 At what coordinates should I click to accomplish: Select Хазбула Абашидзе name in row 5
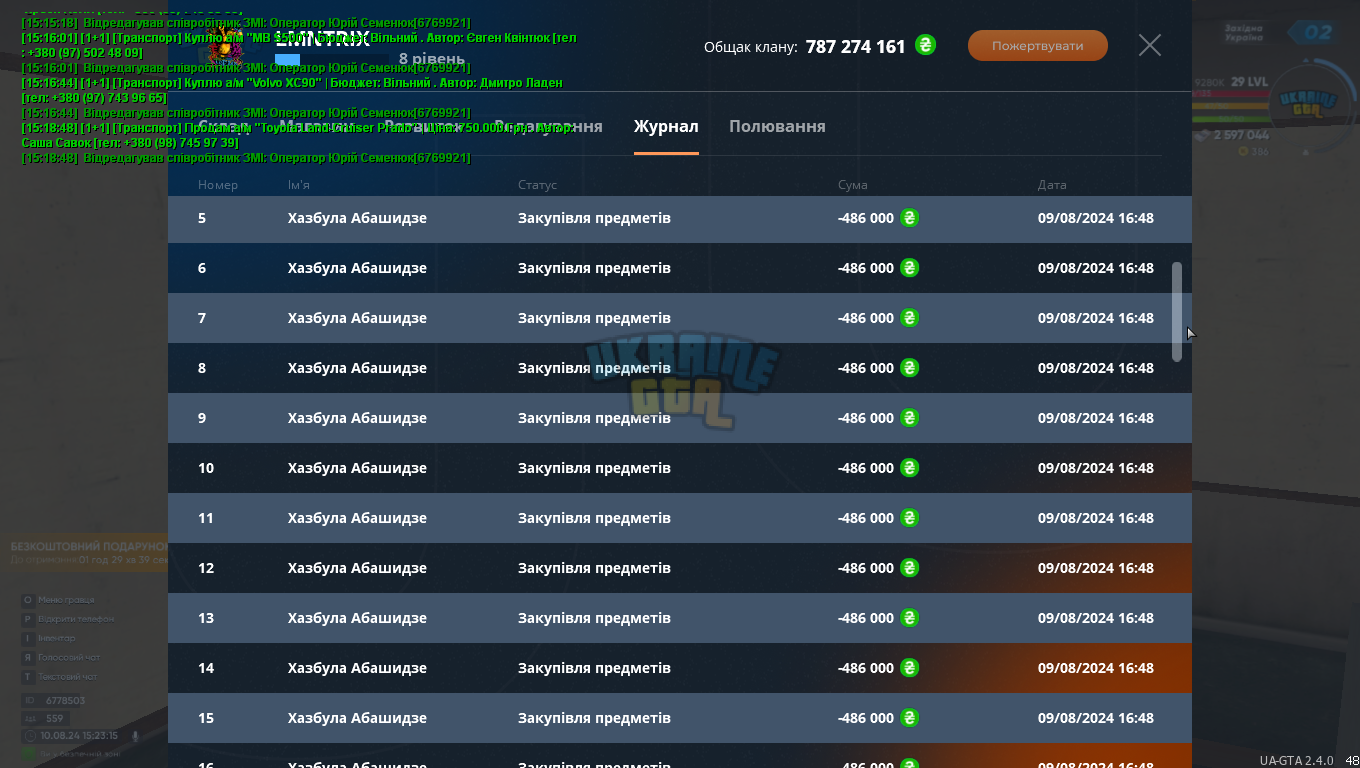[357, 218]
